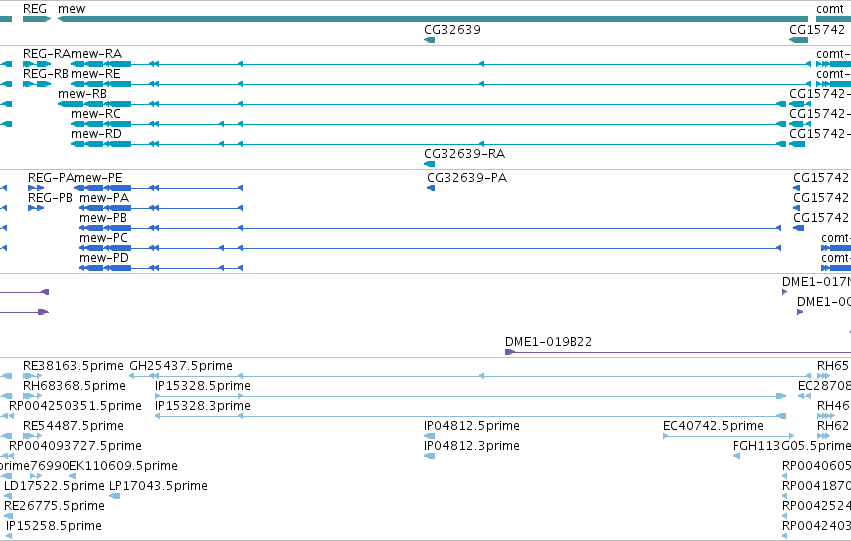
Task: Click the mew-PB protein label
Action: pos(103,218)
